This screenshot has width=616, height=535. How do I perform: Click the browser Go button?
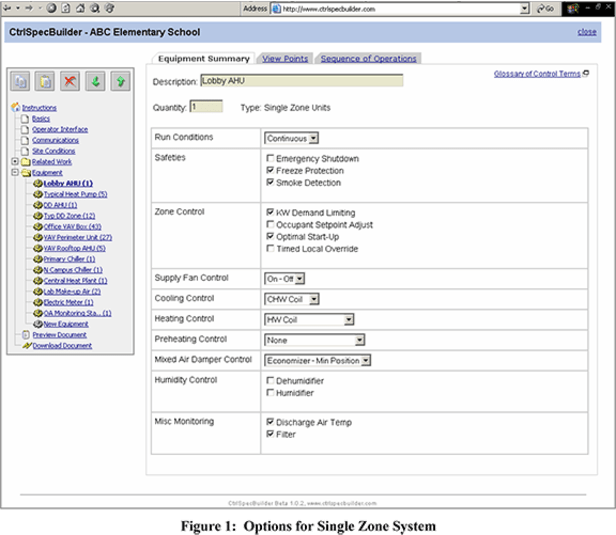coord(547,7)
